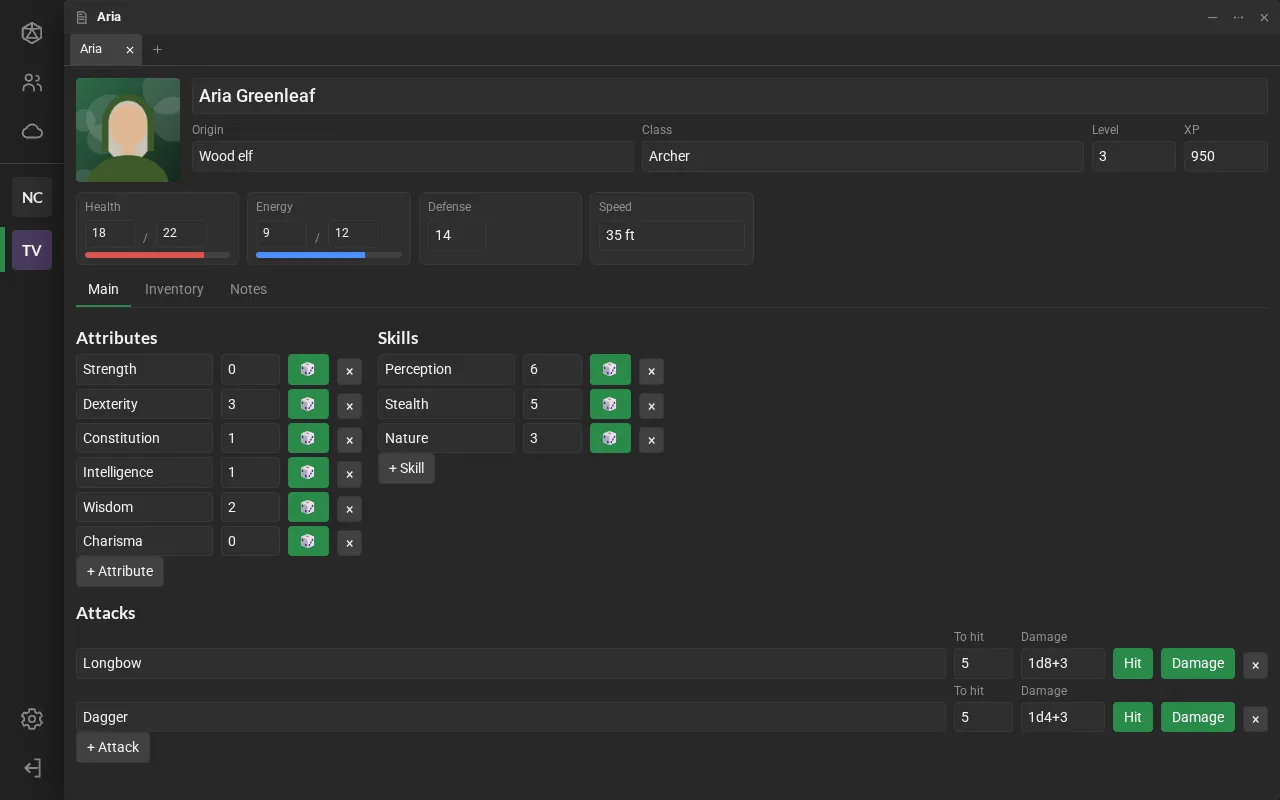Edit current Health value 18
This screenshot has height=800, width=1280.
tap(110, 234)
